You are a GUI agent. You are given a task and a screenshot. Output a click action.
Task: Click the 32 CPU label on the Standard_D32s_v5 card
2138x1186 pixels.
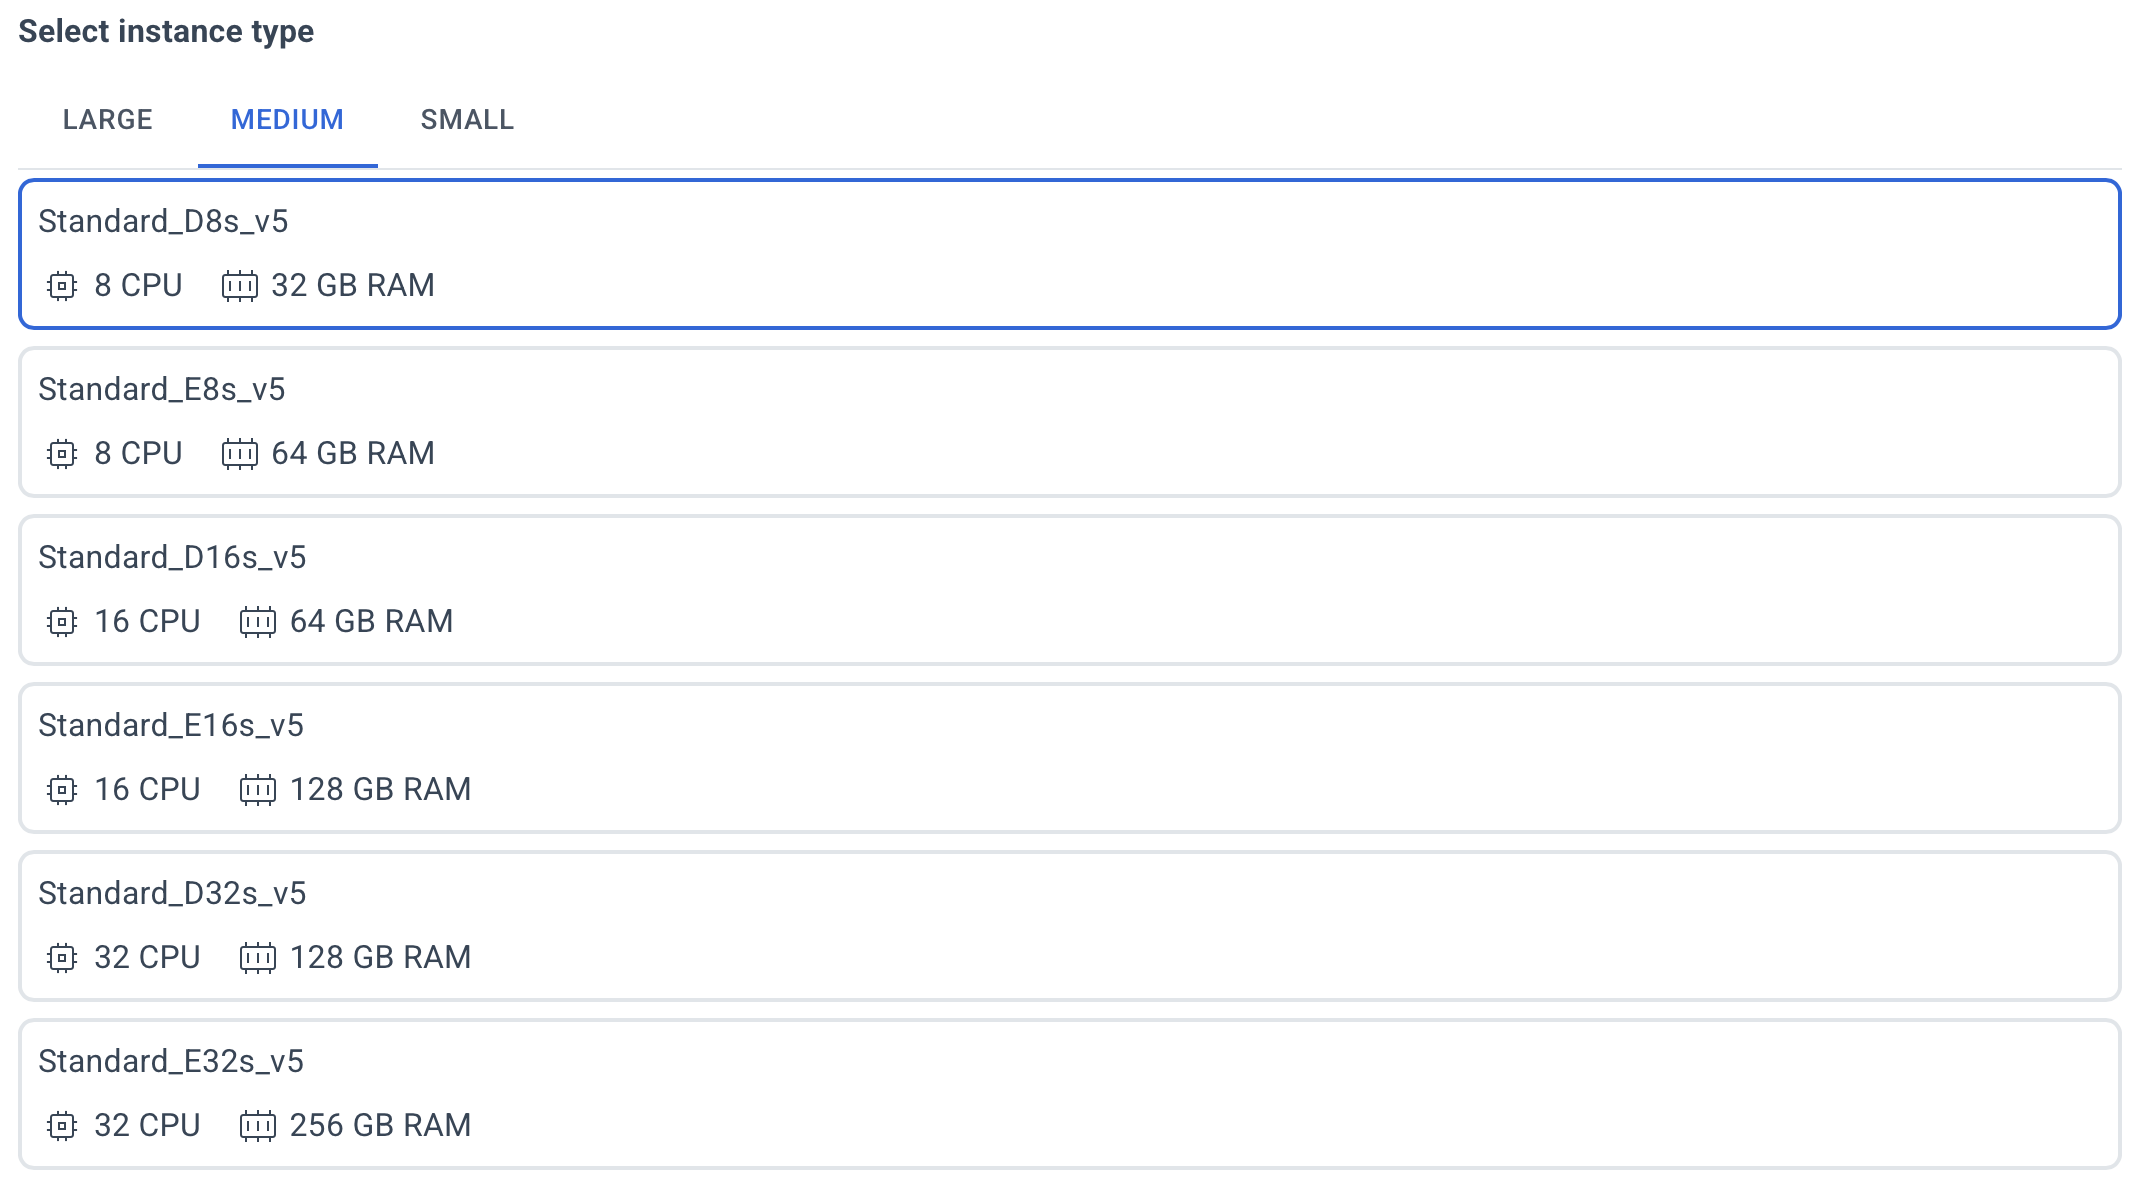(147, 958)
